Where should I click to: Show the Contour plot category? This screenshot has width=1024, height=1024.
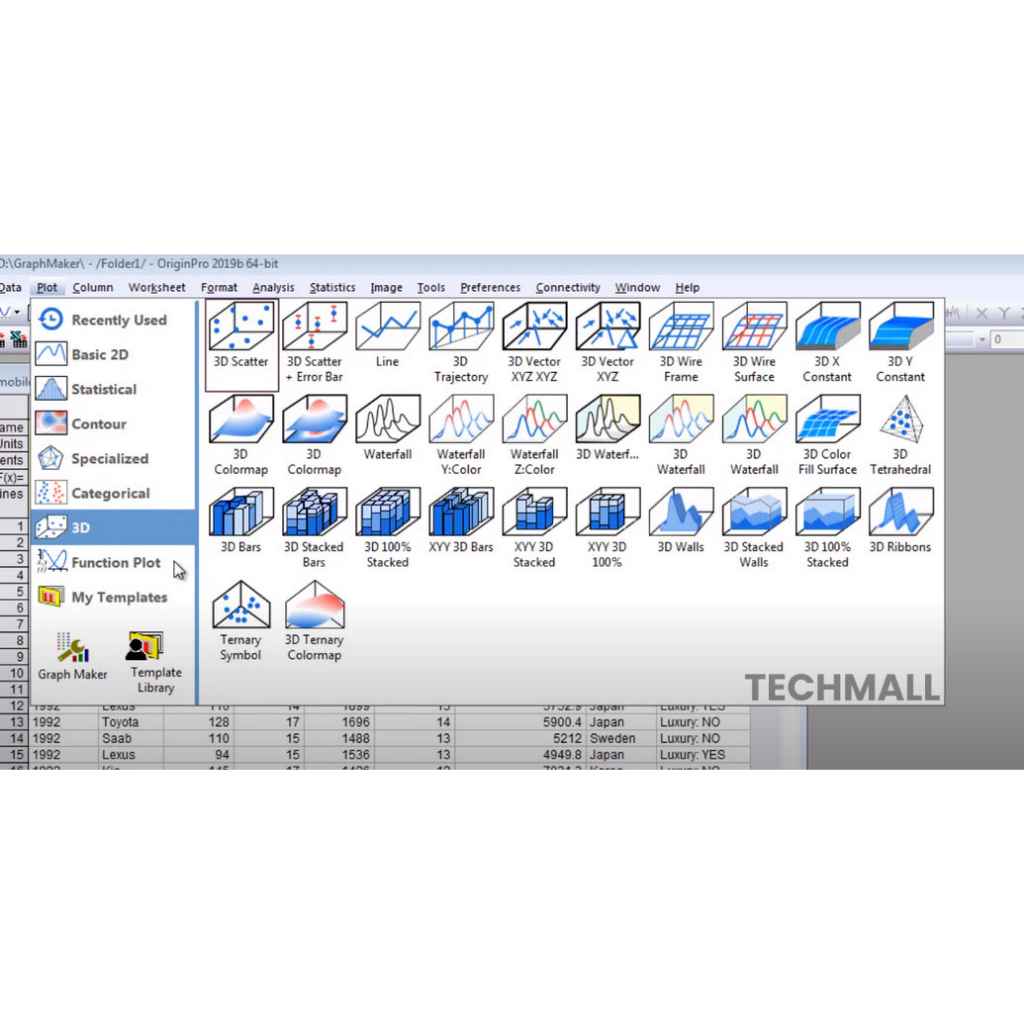pos(98,424)
